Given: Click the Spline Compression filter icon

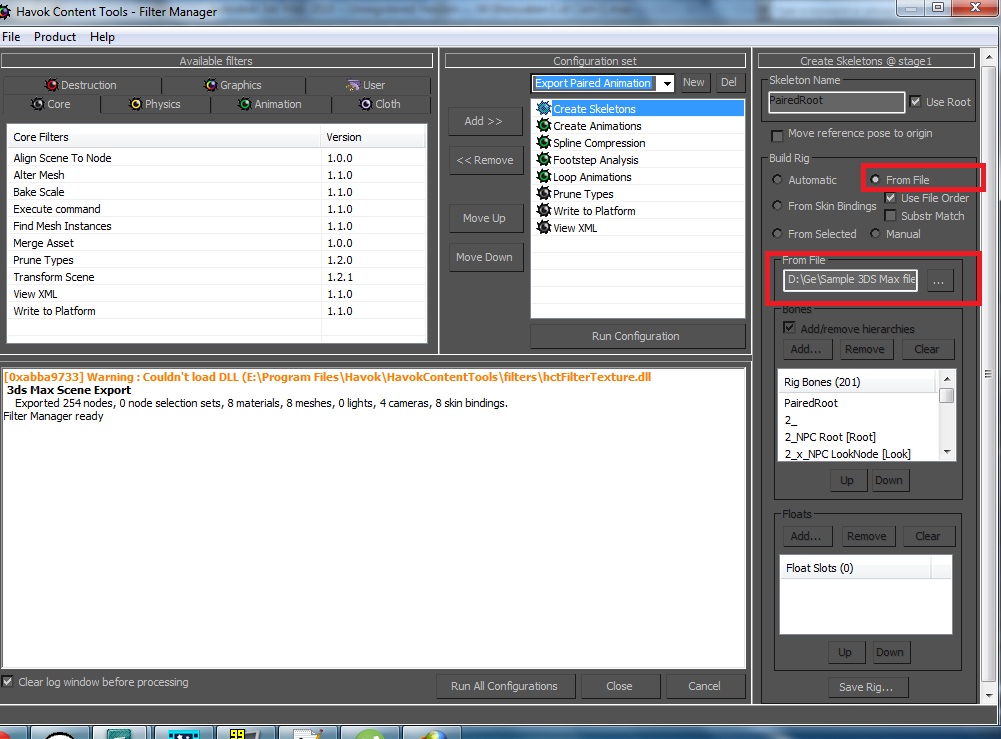Looking at the screenshot, I should click(544, 142).
